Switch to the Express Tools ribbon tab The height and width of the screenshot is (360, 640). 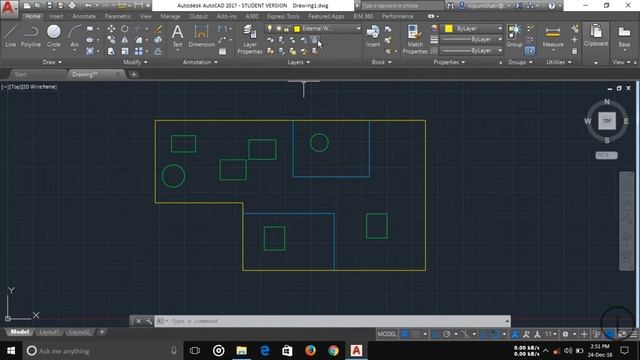coord(283,16)
